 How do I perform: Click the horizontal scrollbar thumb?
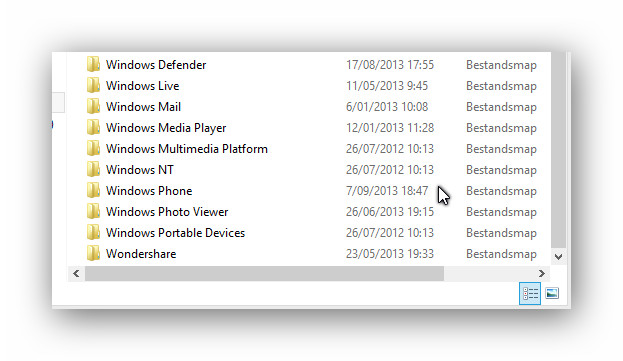(x=264, y=273)
